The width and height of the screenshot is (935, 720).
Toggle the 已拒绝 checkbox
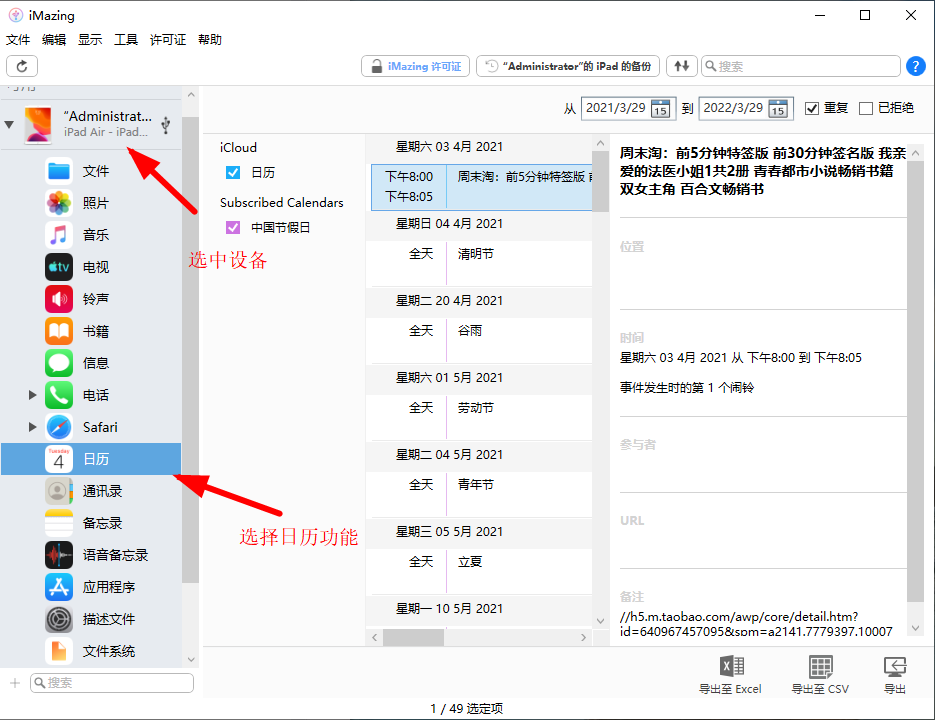point(866,109)
